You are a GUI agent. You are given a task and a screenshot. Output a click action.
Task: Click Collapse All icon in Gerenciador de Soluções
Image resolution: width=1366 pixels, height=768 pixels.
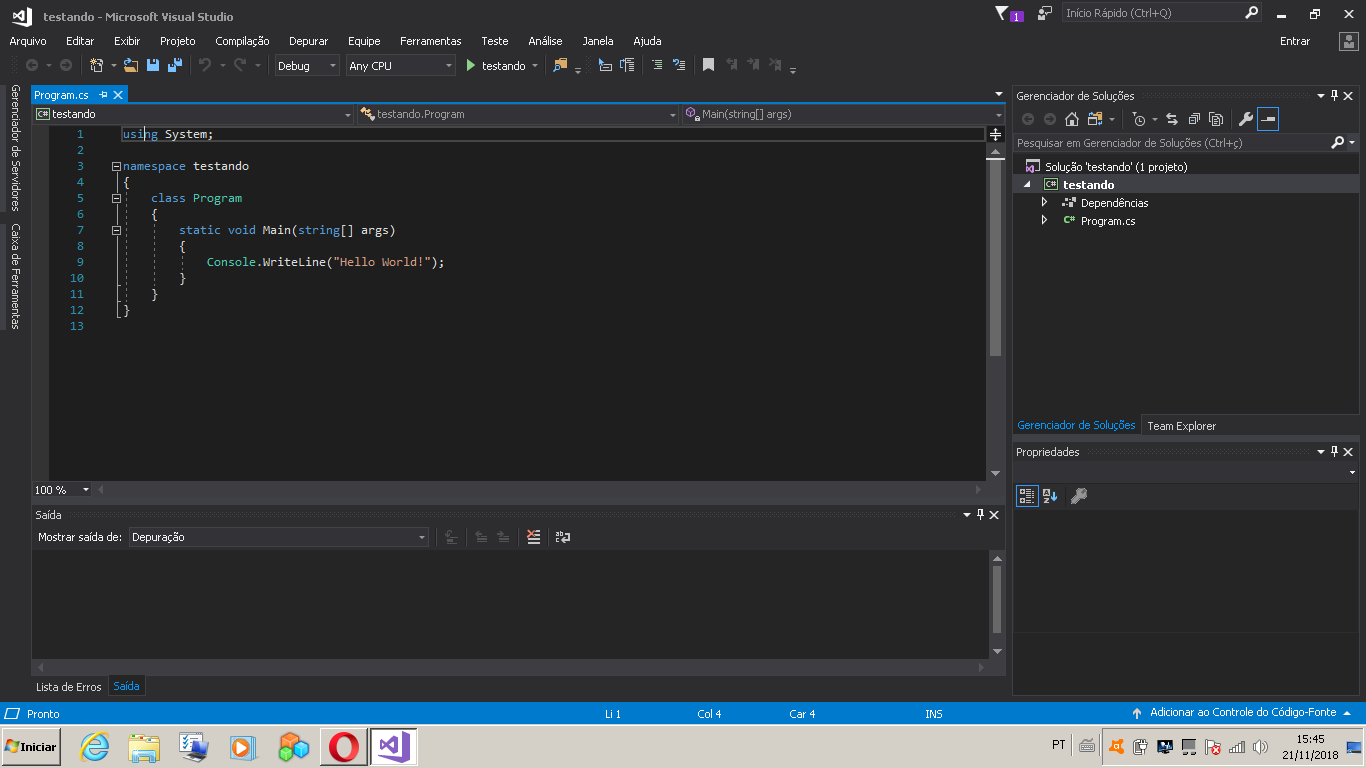pyautogui.click(x=1194, y=119)
